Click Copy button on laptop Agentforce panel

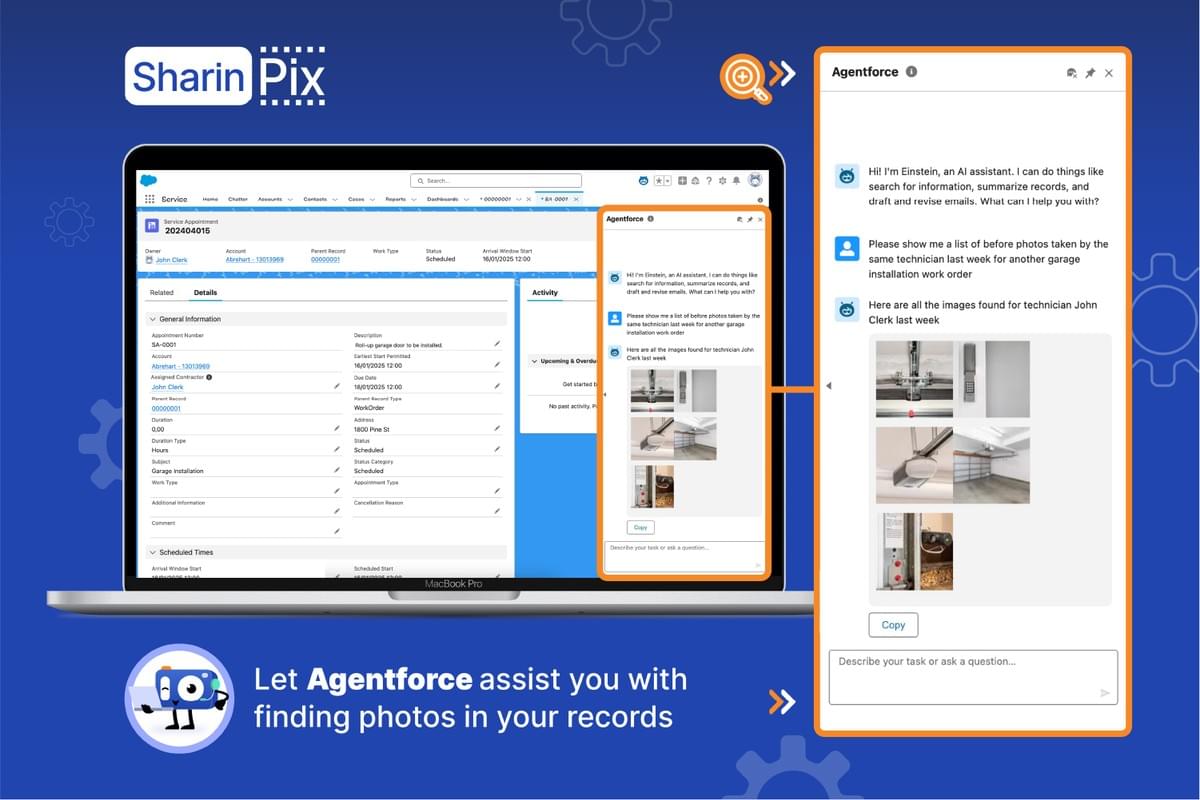point(641,527)
